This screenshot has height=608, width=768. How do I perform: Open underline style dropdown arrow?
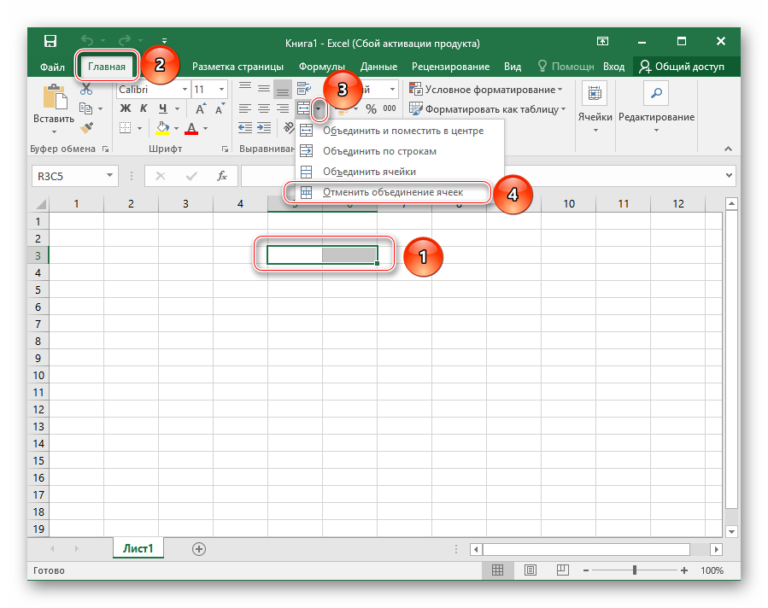[x=177, y=109]
